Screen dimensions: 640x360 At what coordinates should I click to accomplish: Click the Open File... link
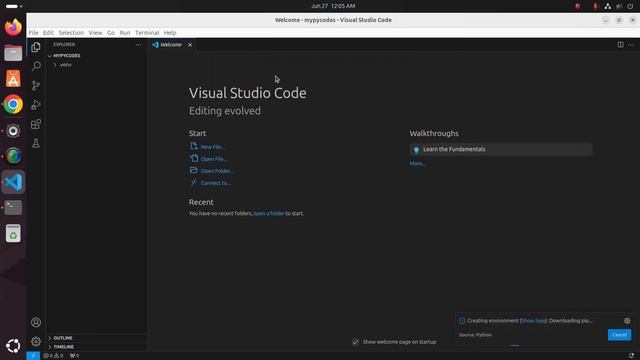[213, 159]
